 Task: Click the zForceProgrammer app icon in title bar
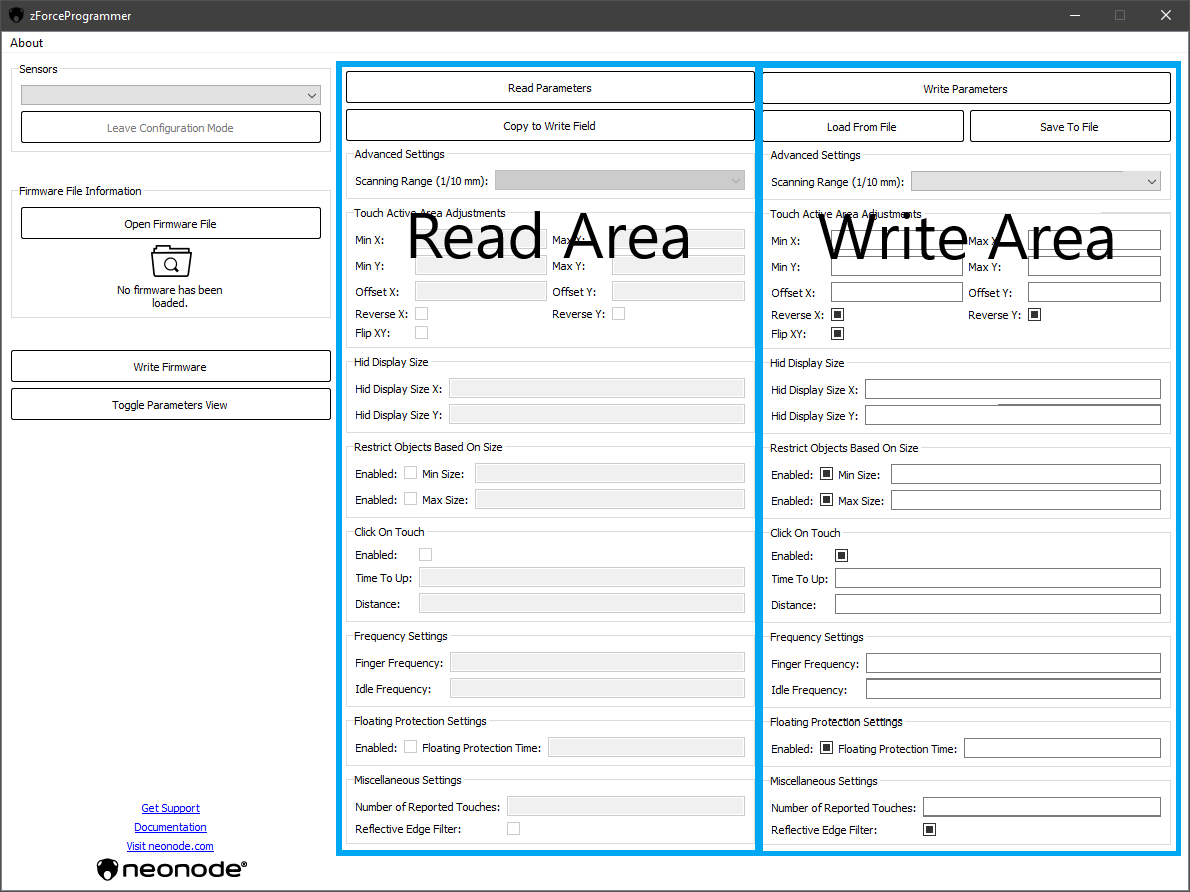tap(16, 16)
